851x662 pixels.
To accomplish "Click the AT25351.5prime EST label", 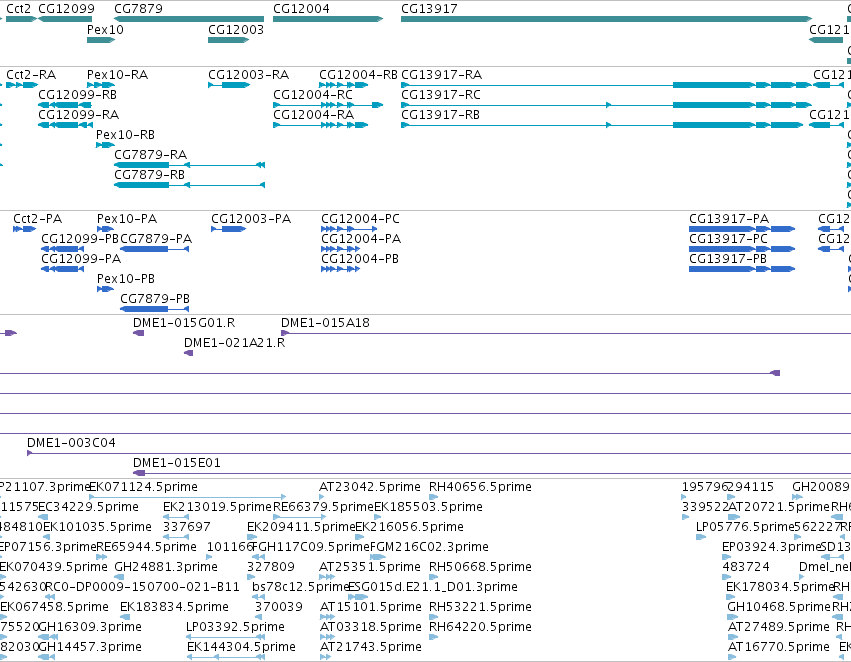I will 370,567.
